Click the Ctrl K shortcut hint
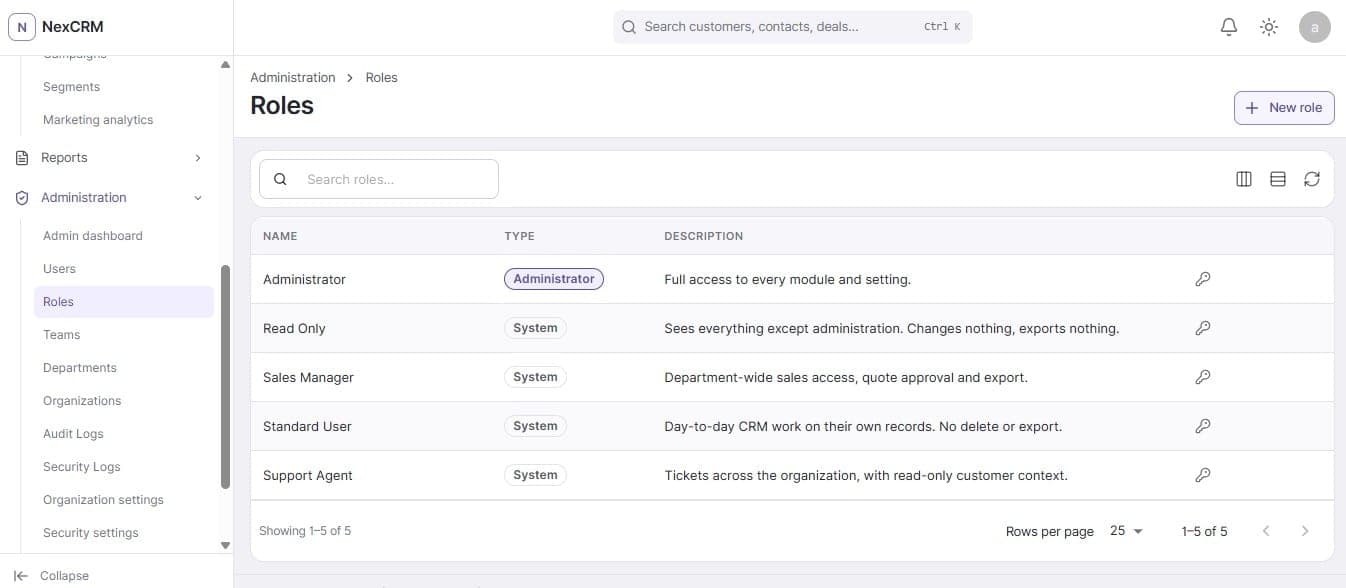1346x588 pixels. click(942, 27)
